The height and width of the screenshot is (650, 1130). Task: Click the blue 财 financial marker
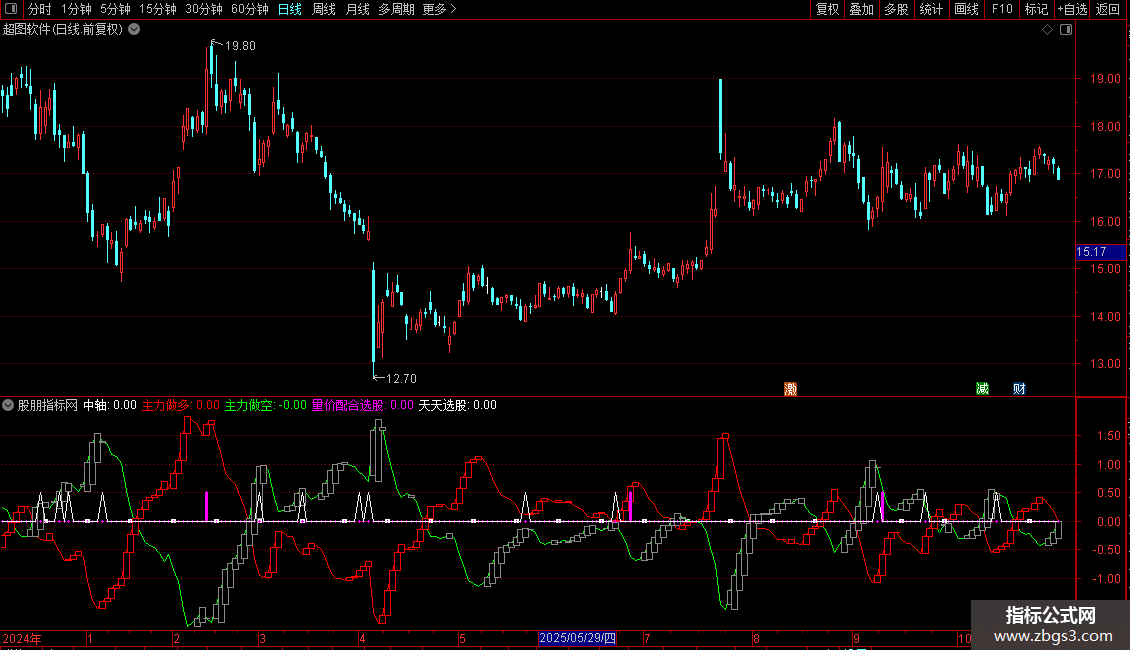coord(1019,389)
